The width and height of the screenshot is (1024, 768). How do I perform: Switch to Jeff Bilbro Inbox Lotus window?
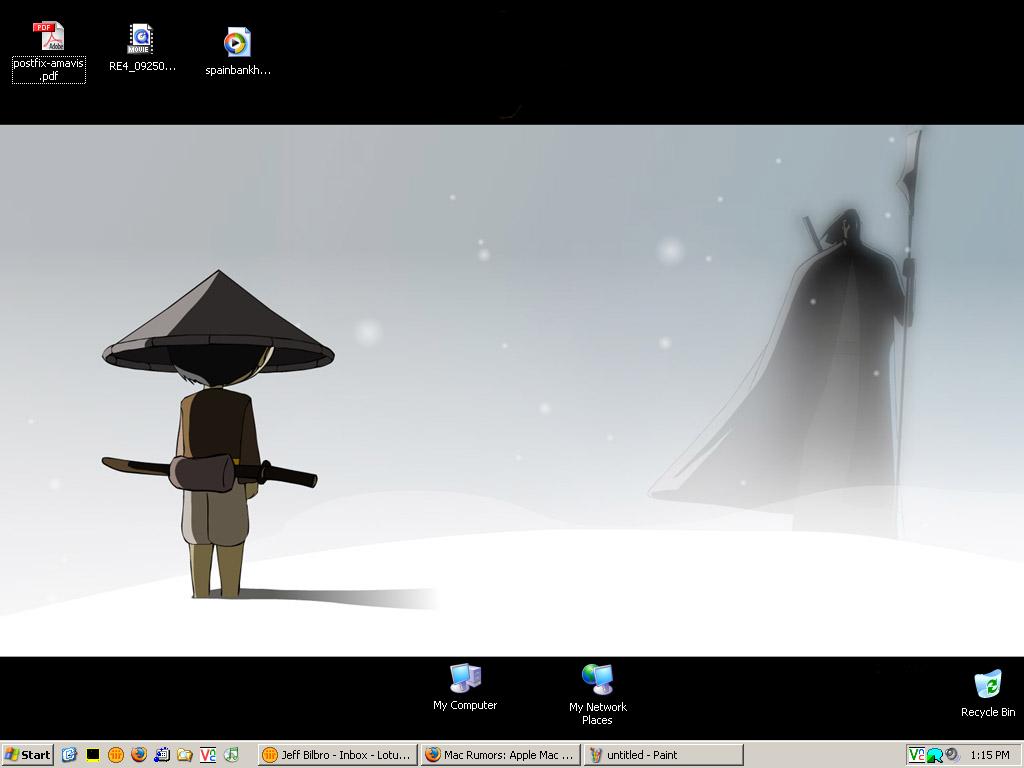(338, 755)
